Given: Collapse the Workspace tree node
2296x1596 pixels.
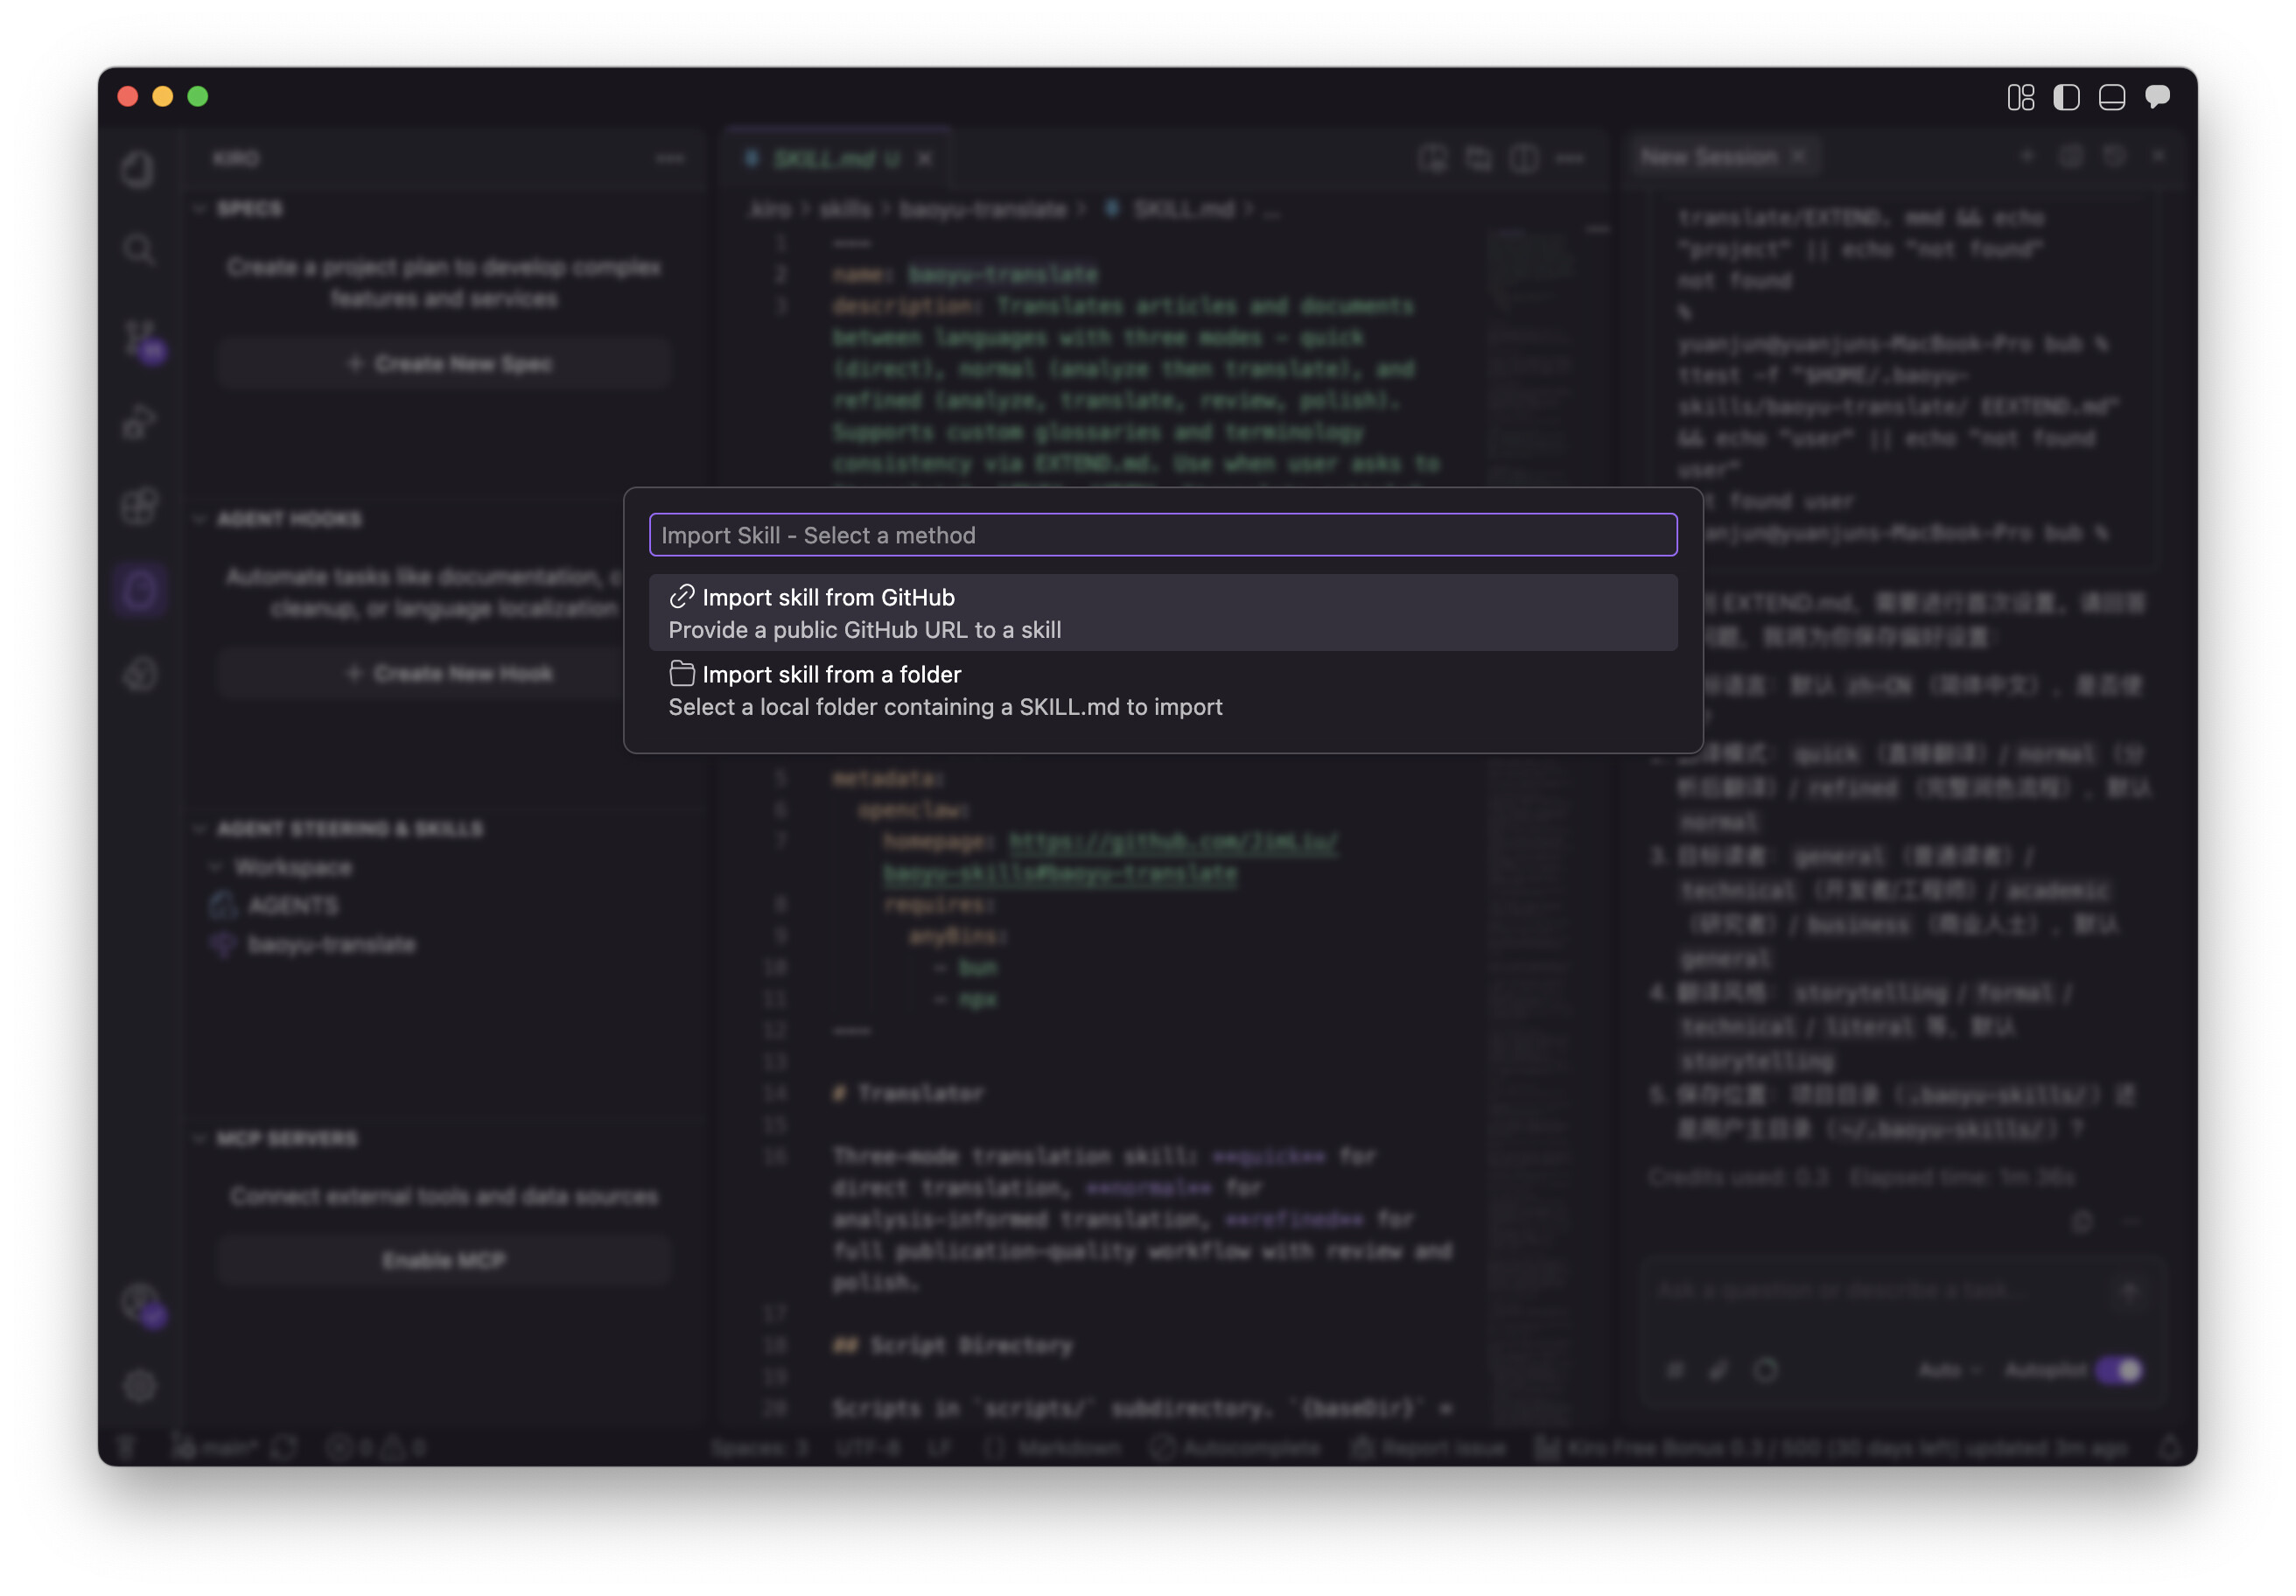Looking at the screenshot, I should pos(215,867).
